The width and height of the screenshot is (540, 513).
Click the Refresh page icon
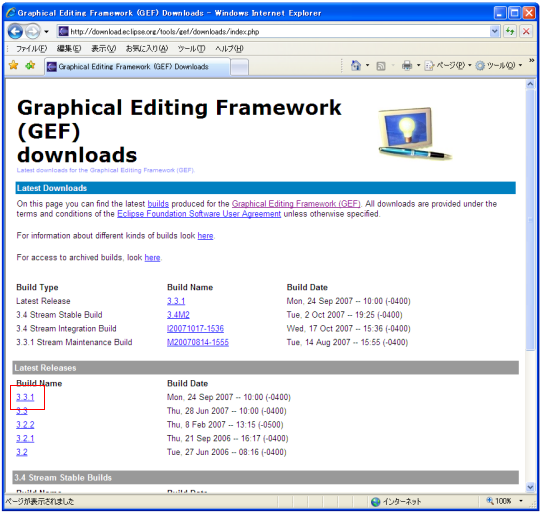(510, 32)
